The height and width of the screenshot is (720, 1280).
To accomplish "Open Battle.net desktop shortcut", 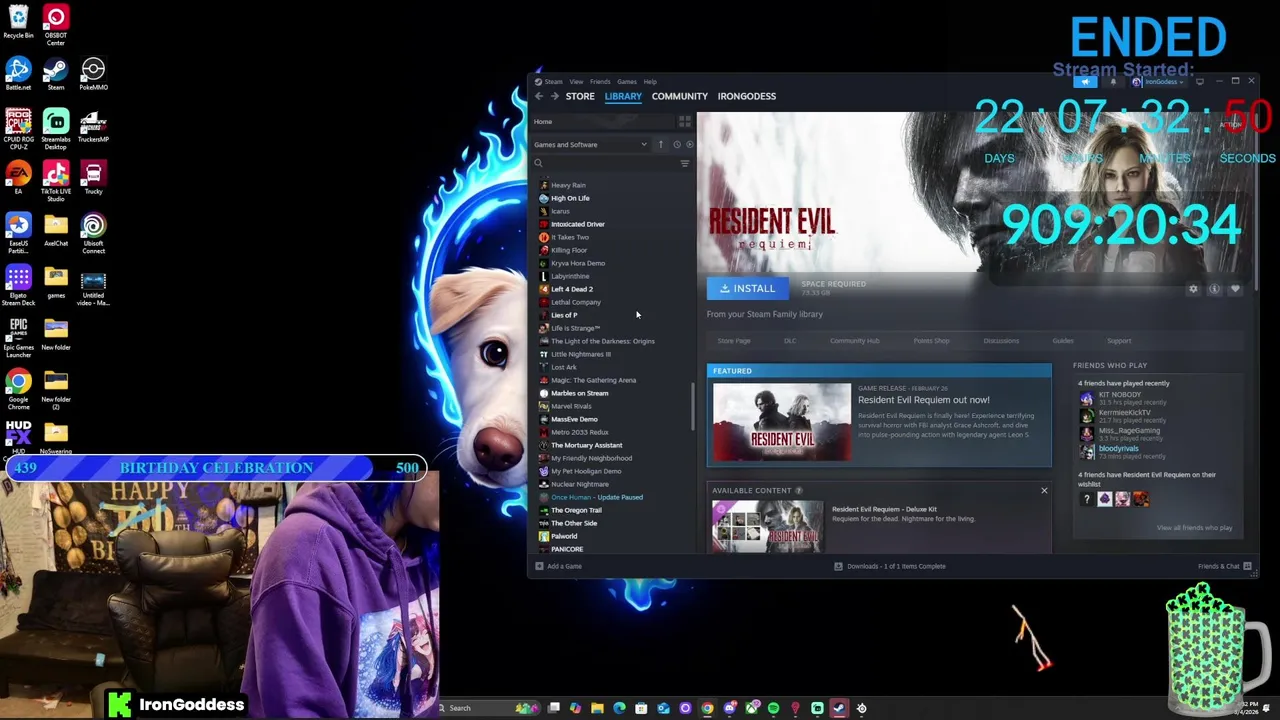I will [x=18, y=73].
